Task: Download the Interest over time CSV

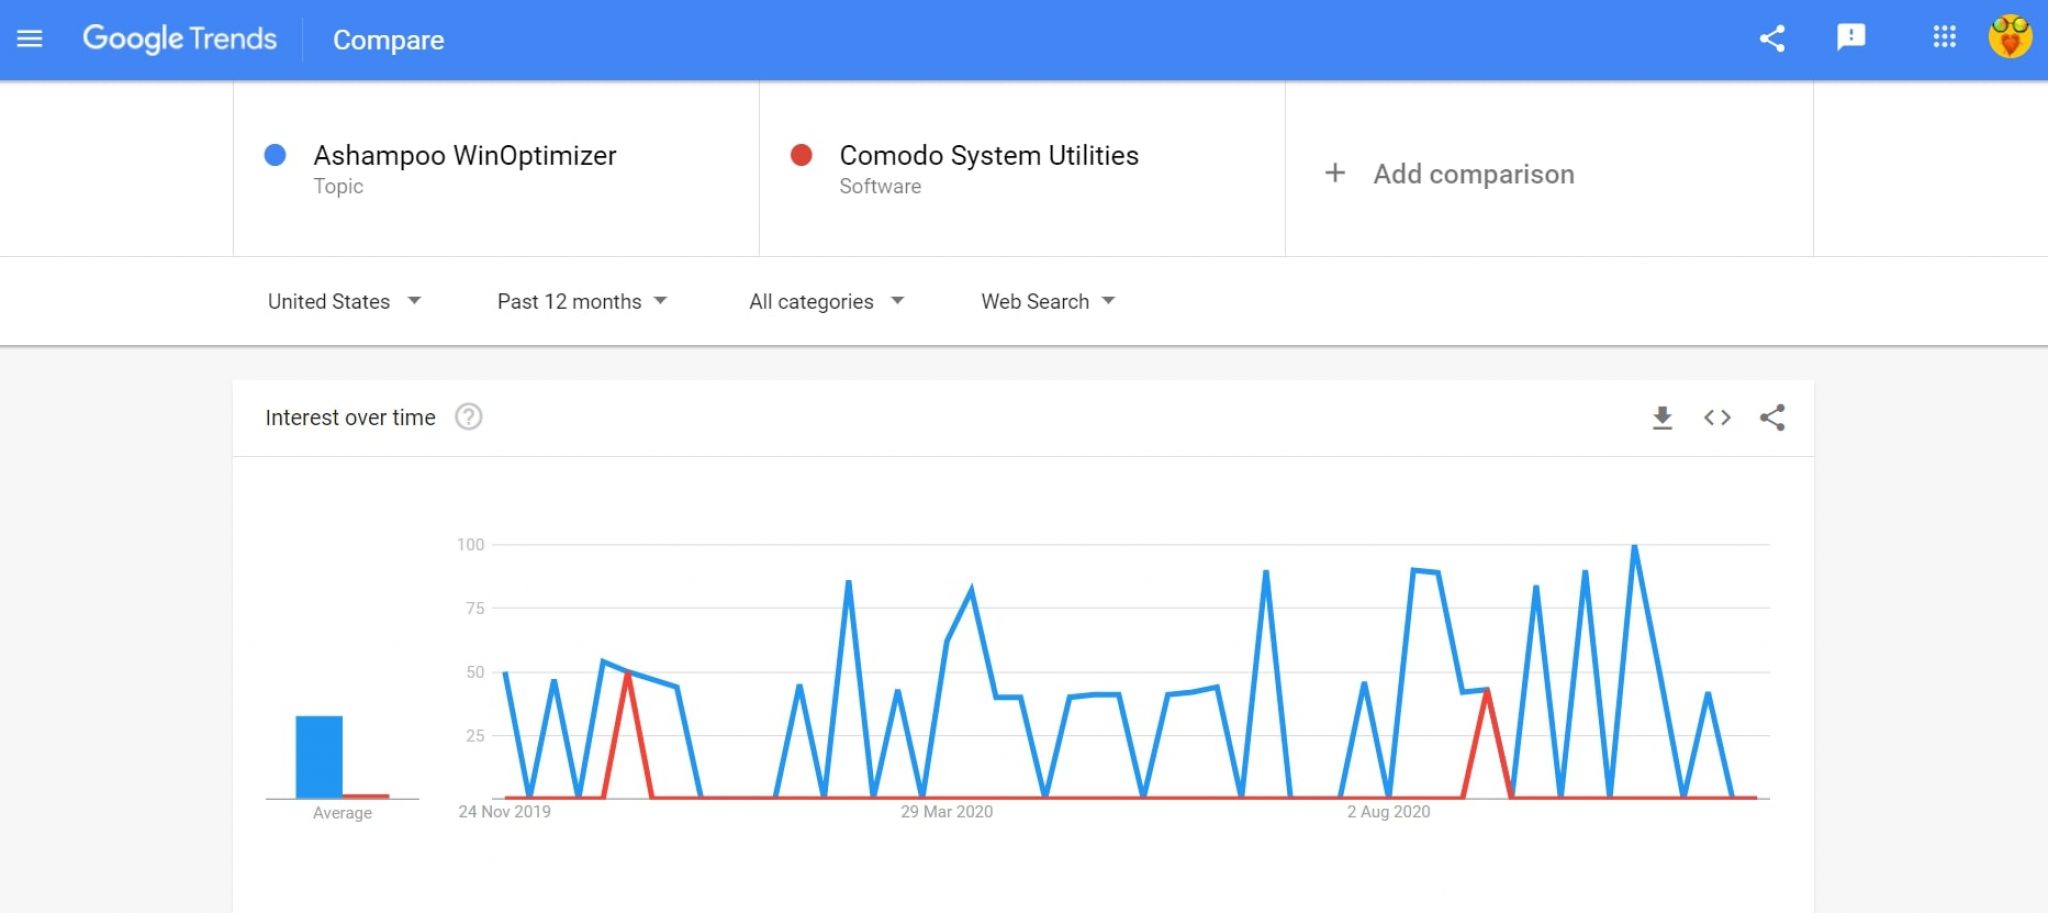Action: click(1662, 417)
